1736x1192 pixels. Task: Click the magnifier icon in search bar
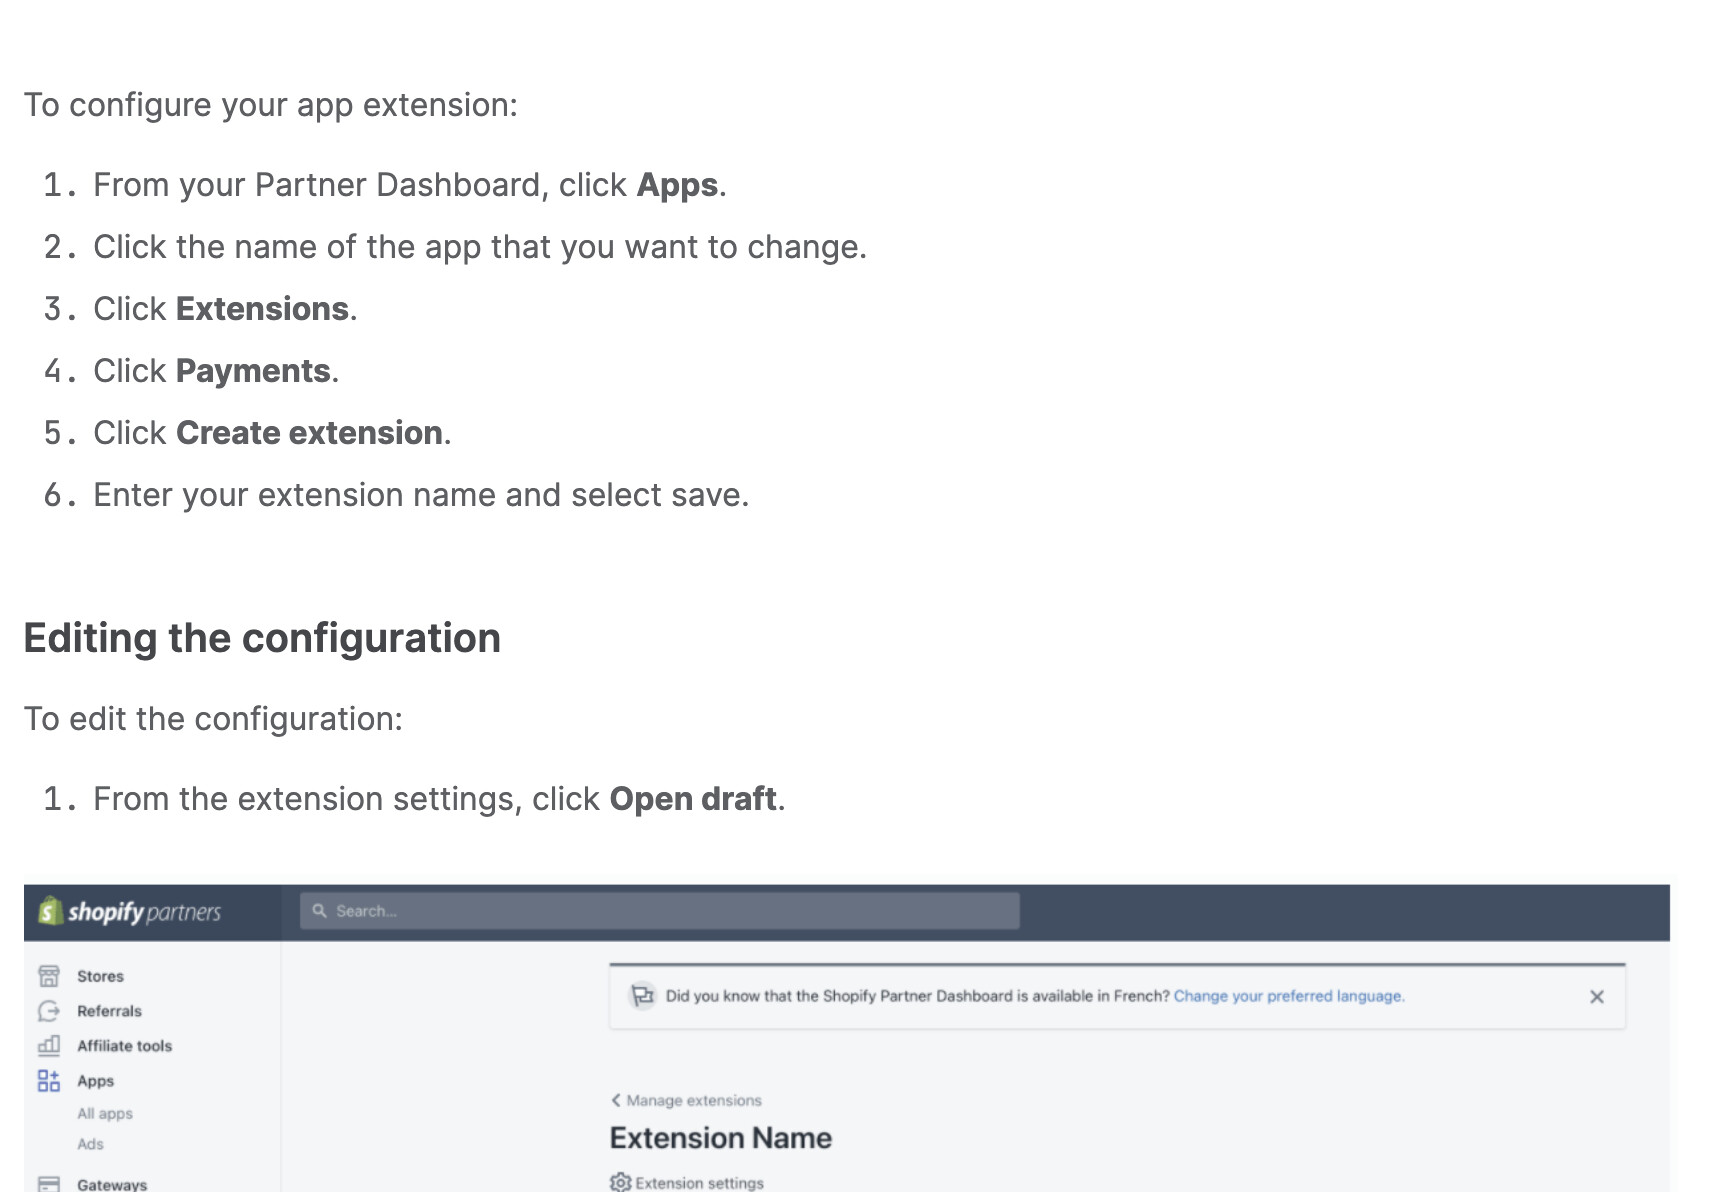click(x=320, y=911)
